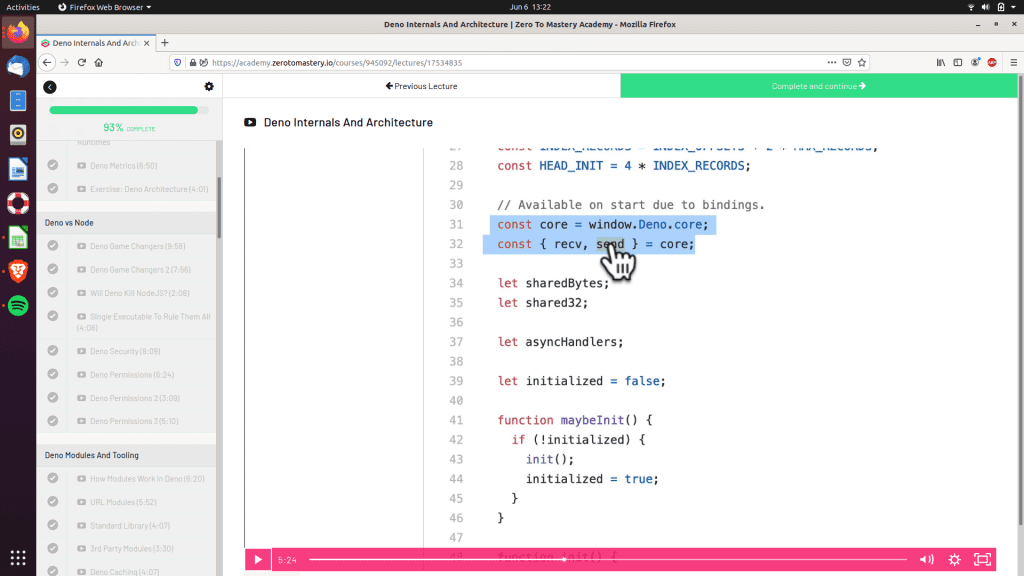View site security lock info
Viewport: 1024px width, 576px height.
tap(193, 63)
